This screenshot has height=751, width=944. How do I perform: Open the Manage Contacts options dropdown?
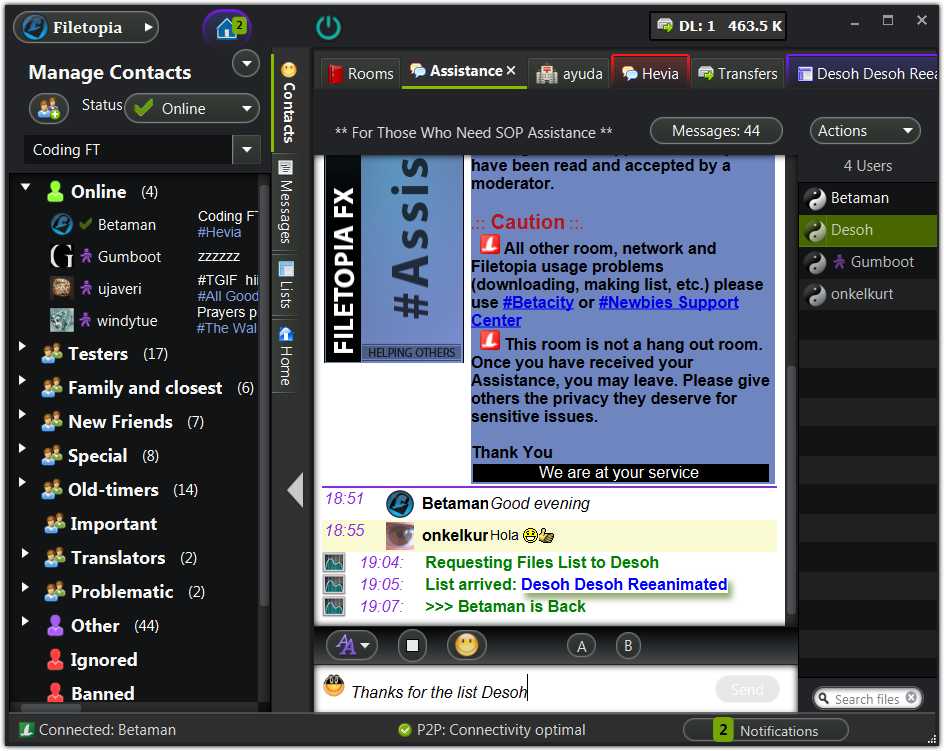pyautogui.click(x=246, y=63)
